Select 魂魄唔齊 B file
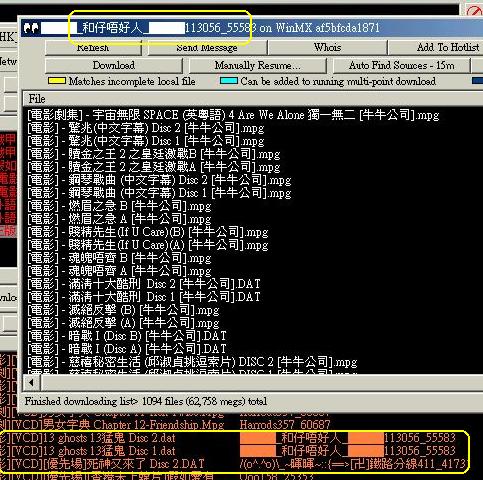This screenshot has width=483, height=480. (119, 258)
